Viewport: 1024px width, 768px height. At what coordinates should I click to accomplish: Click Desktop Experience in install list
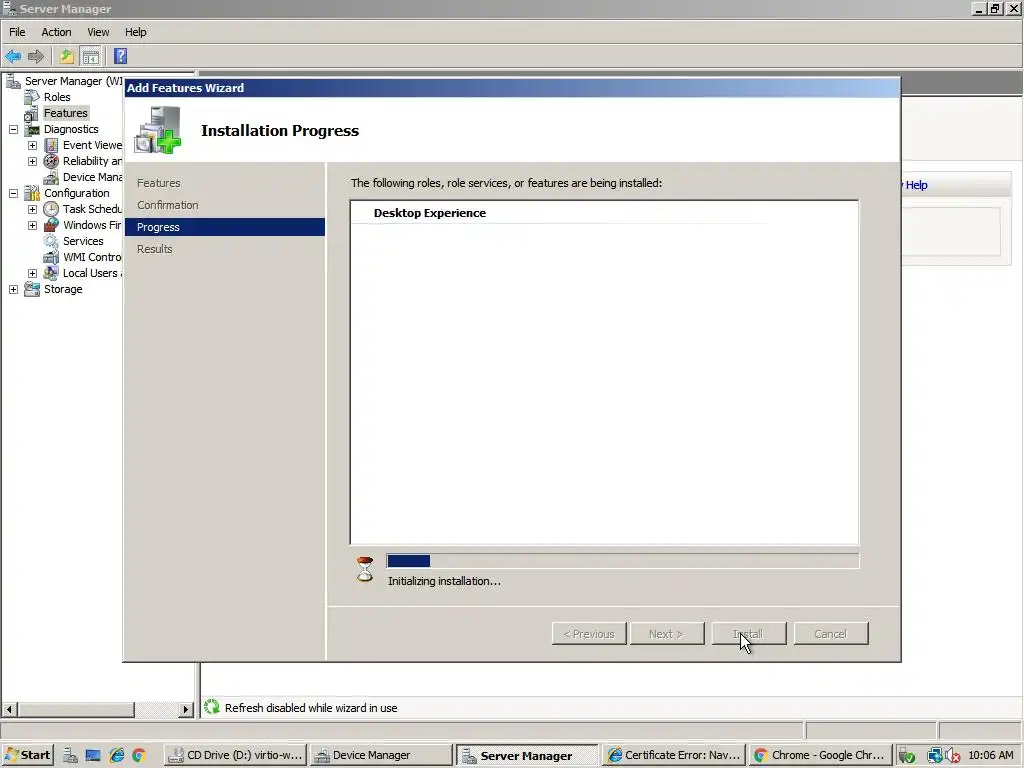point(430,213)
